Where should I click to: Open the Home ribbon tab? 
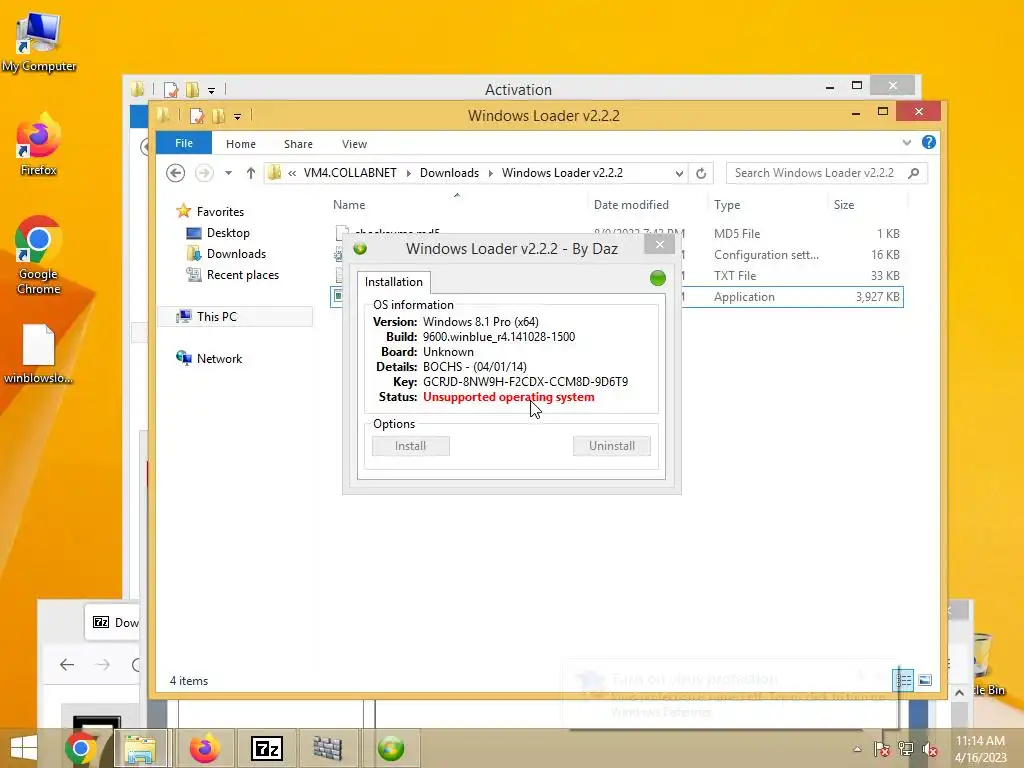pos(241,144)
